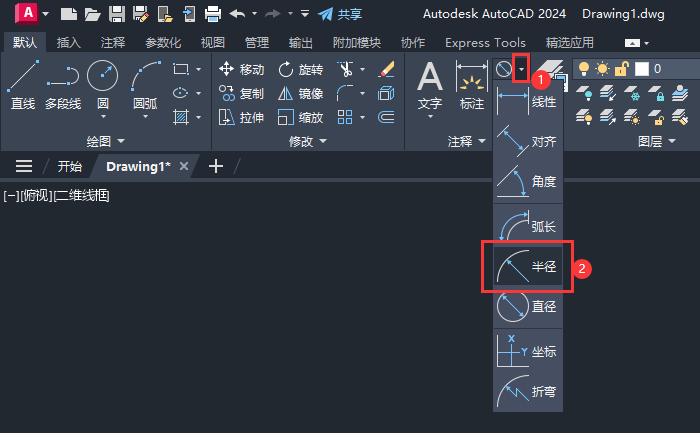Expand the Layers (图层) panel
The image size is (700, 433).
[x=656, y=142]
